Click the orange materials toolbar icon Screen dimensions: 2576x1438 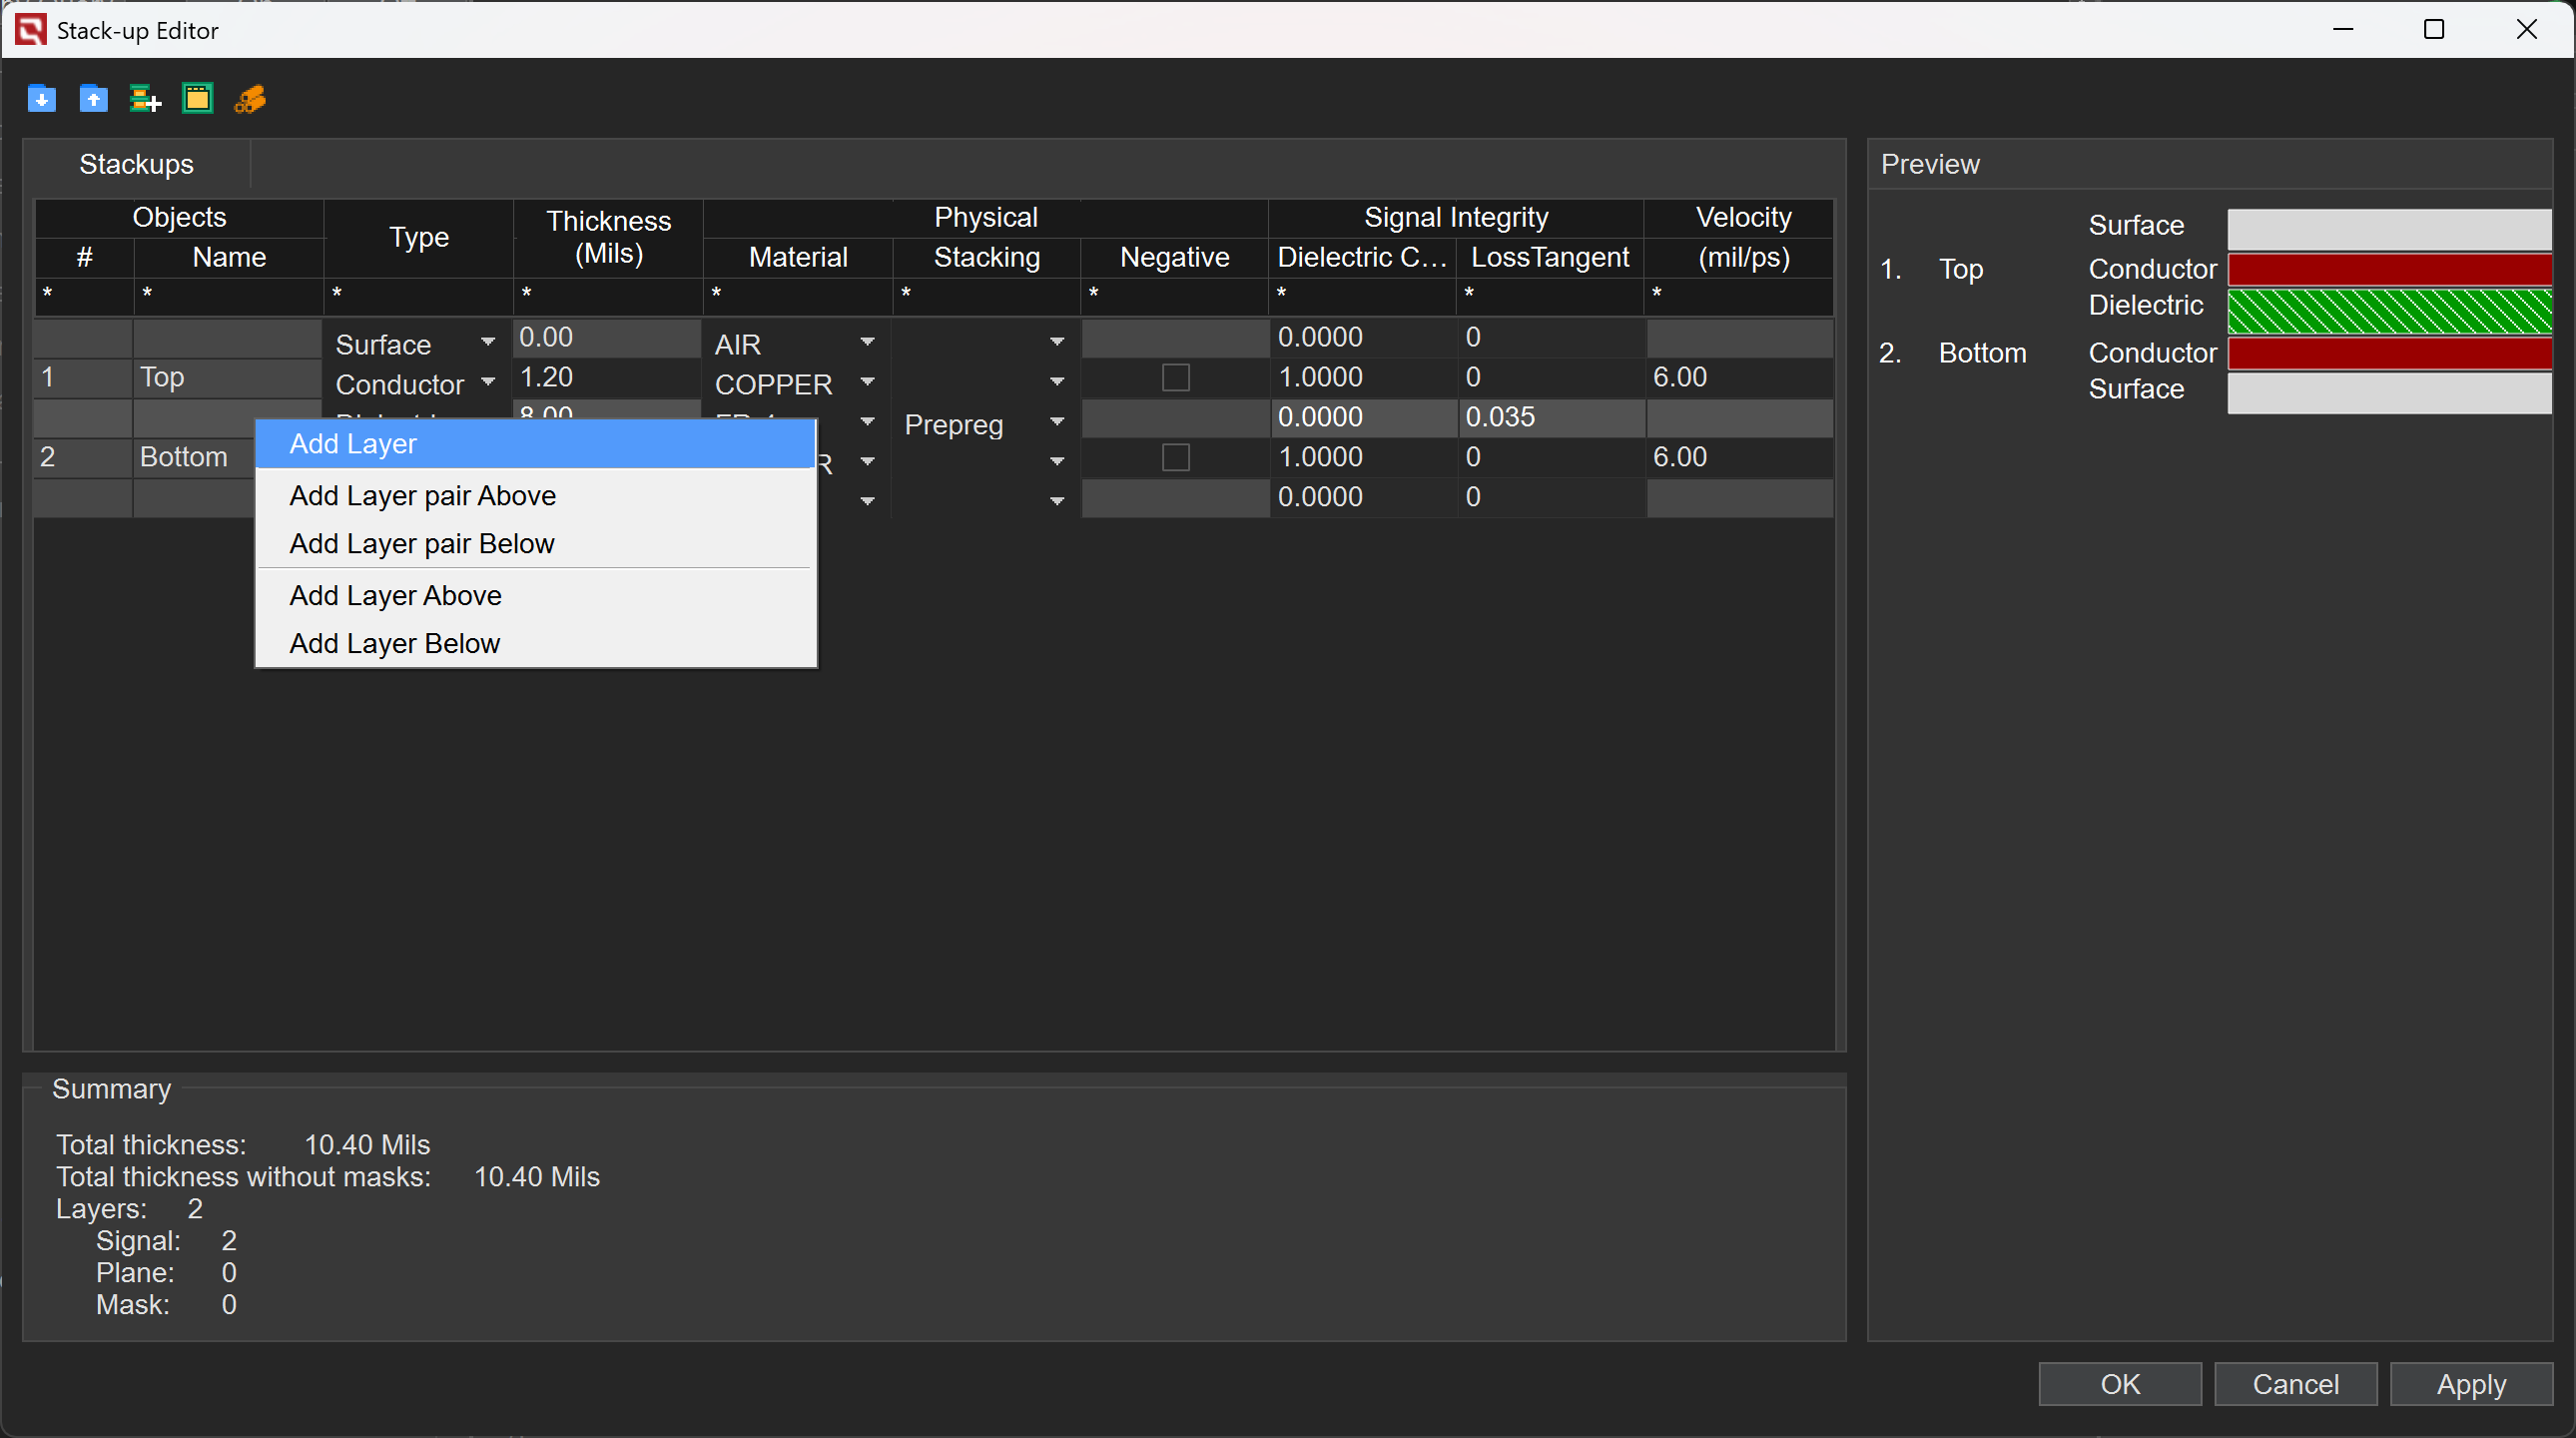[250, 98]
